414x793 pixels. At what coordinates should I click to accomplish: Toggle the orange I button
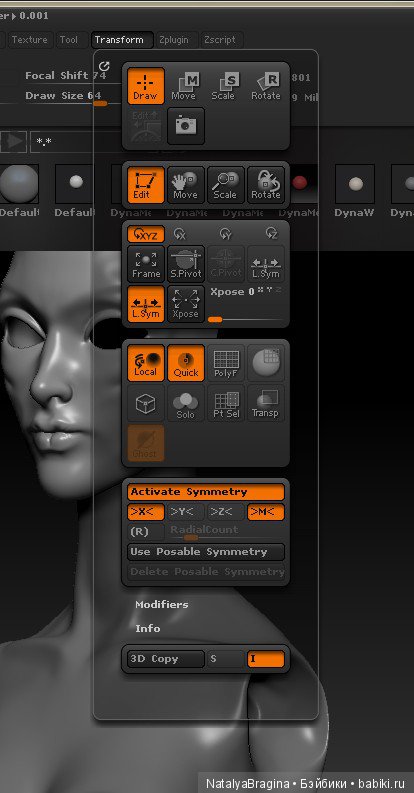[x=266, y=659]
